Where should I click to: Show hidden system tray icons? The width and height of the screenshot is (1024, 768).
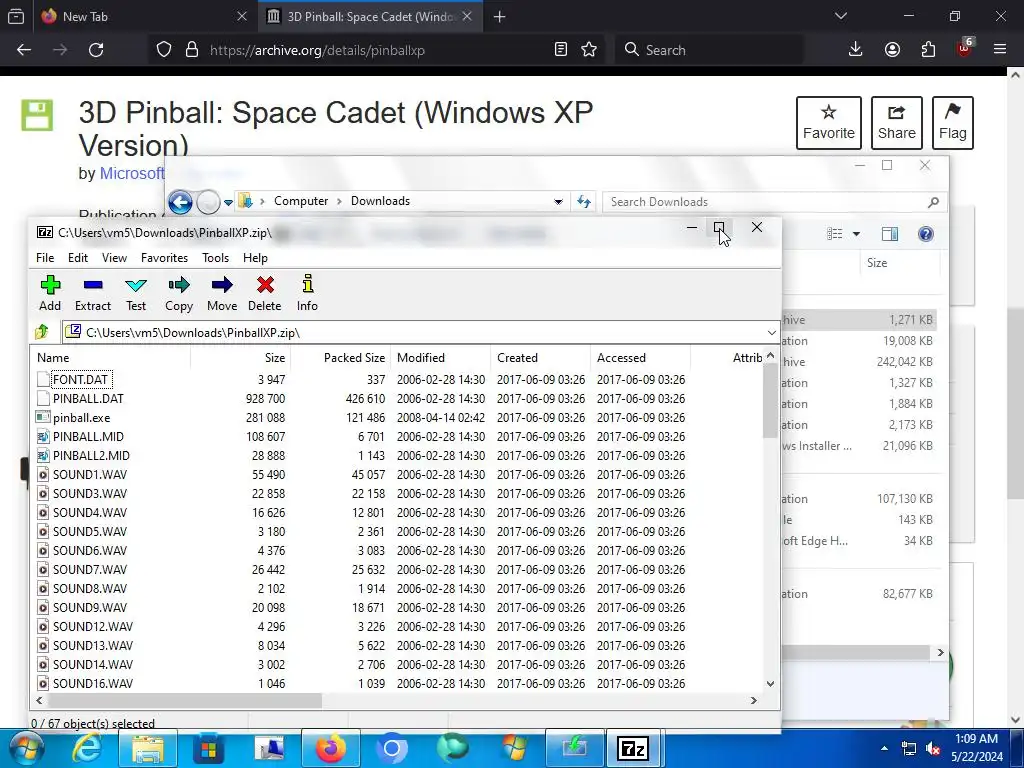[x=884, y=748]
